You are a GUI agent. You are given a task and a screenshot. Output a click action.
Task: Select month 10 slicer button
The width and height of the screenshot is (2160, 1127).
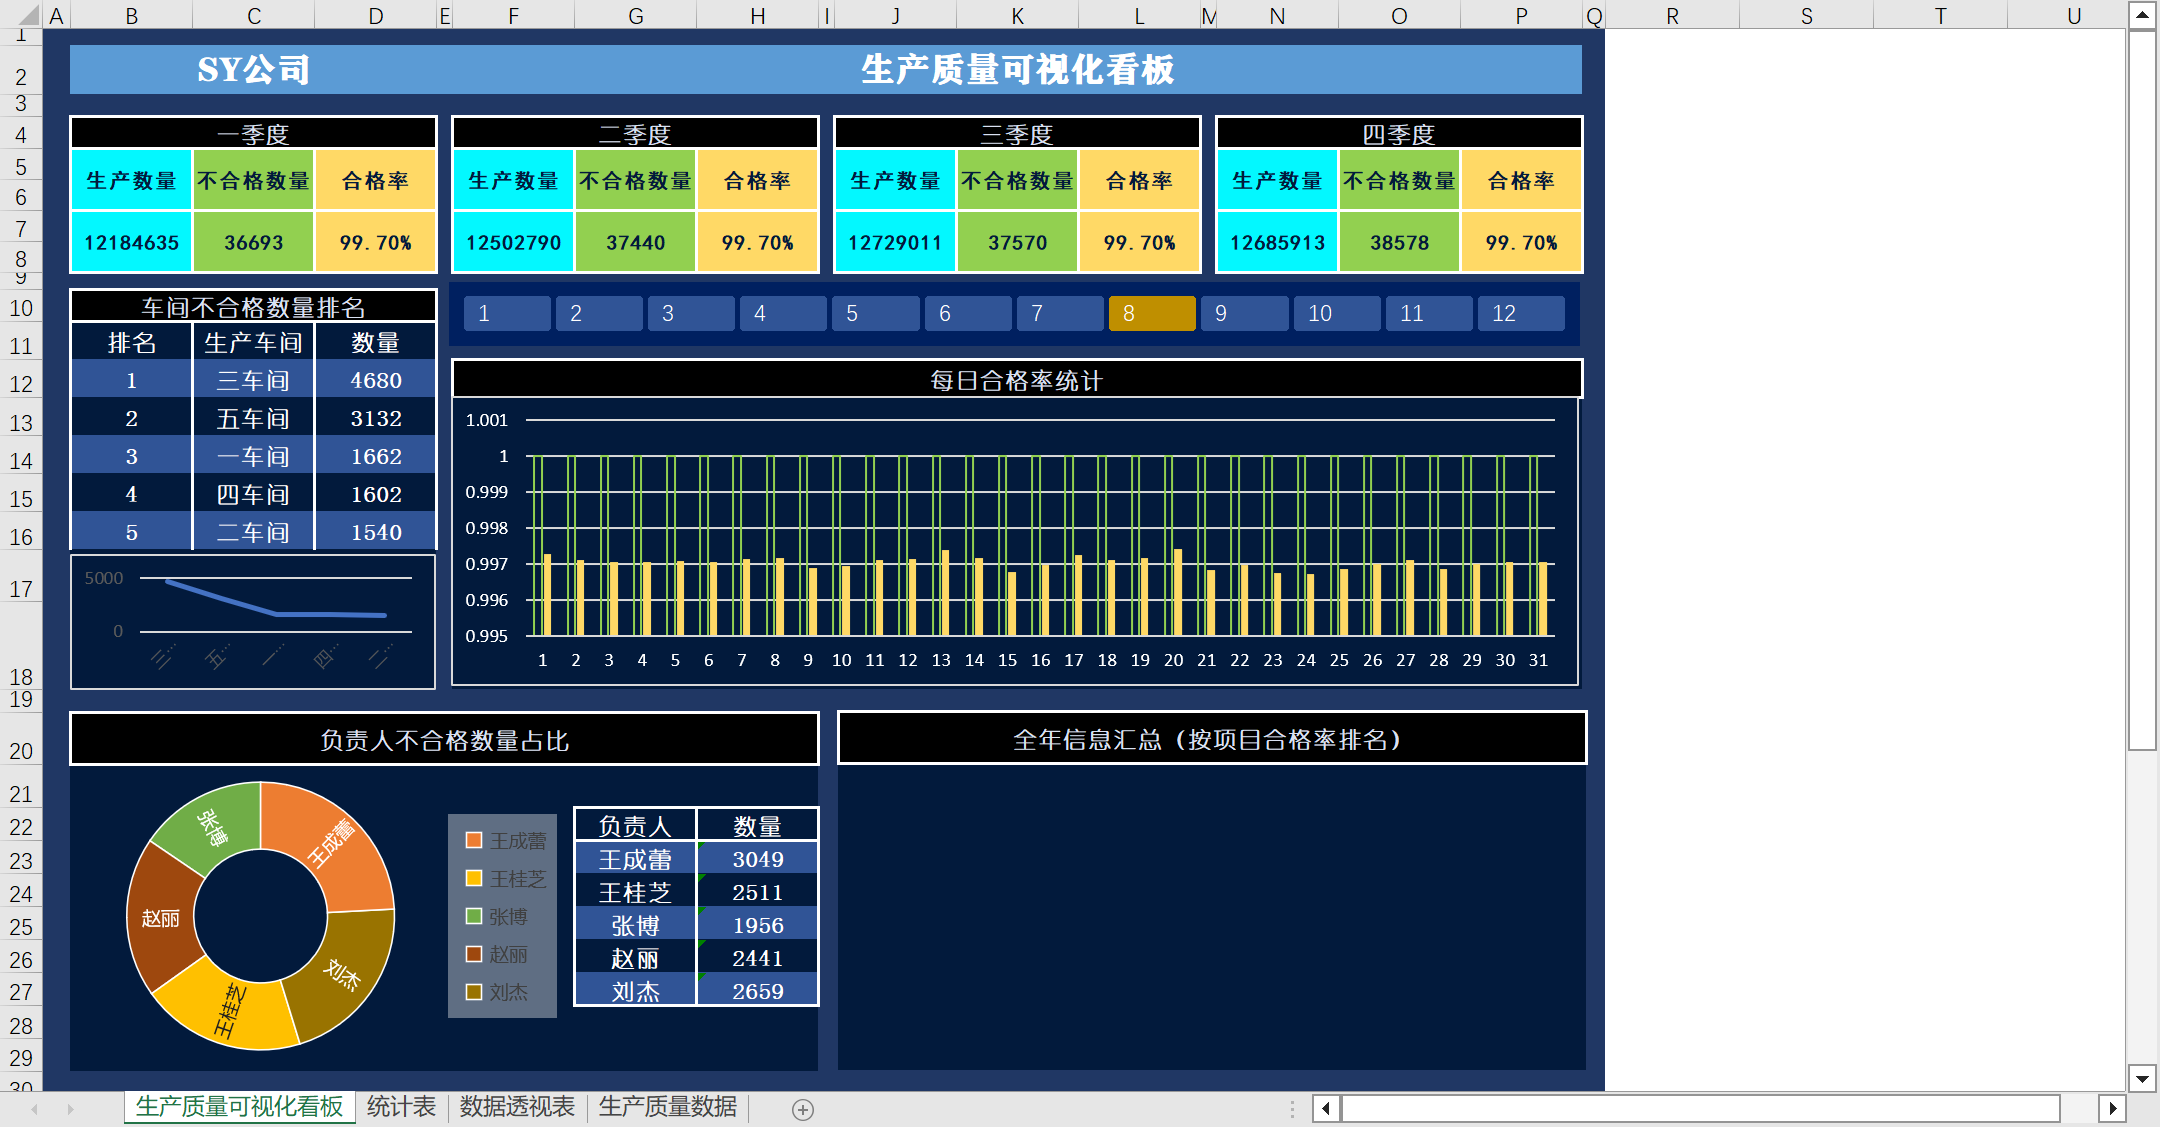pos(1336,313)
